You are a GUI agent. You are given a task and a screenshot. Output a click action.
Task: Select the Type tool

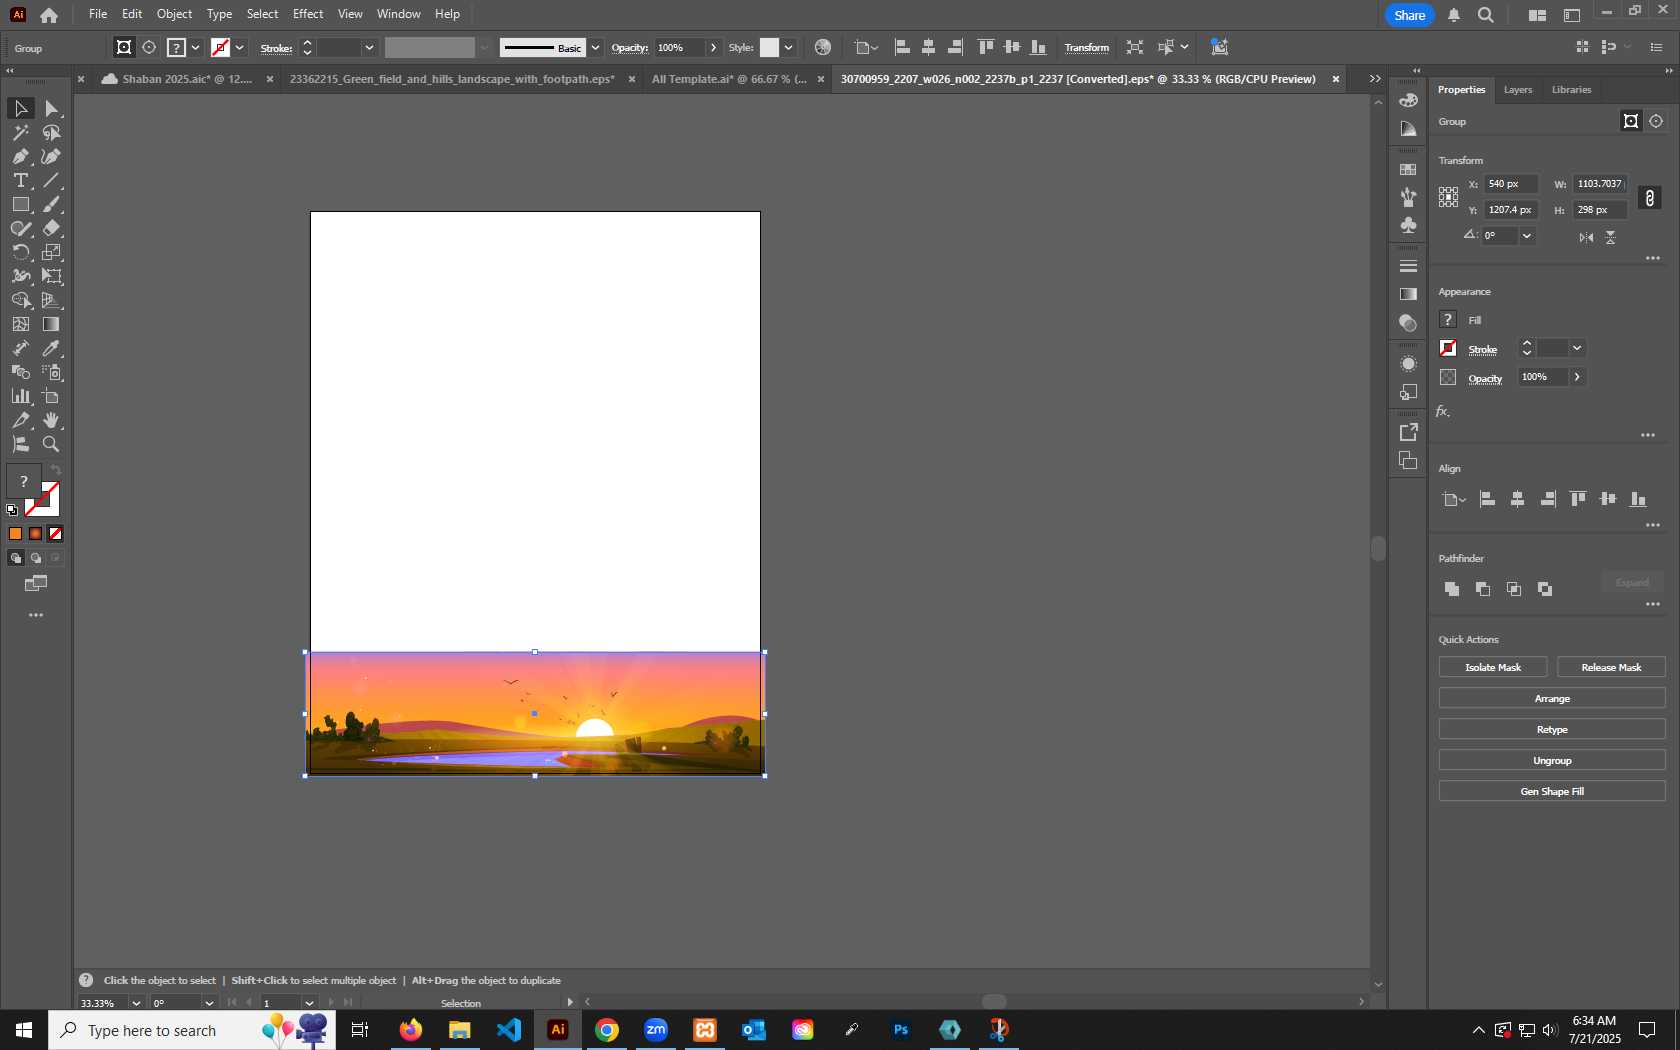coord(20,180)
